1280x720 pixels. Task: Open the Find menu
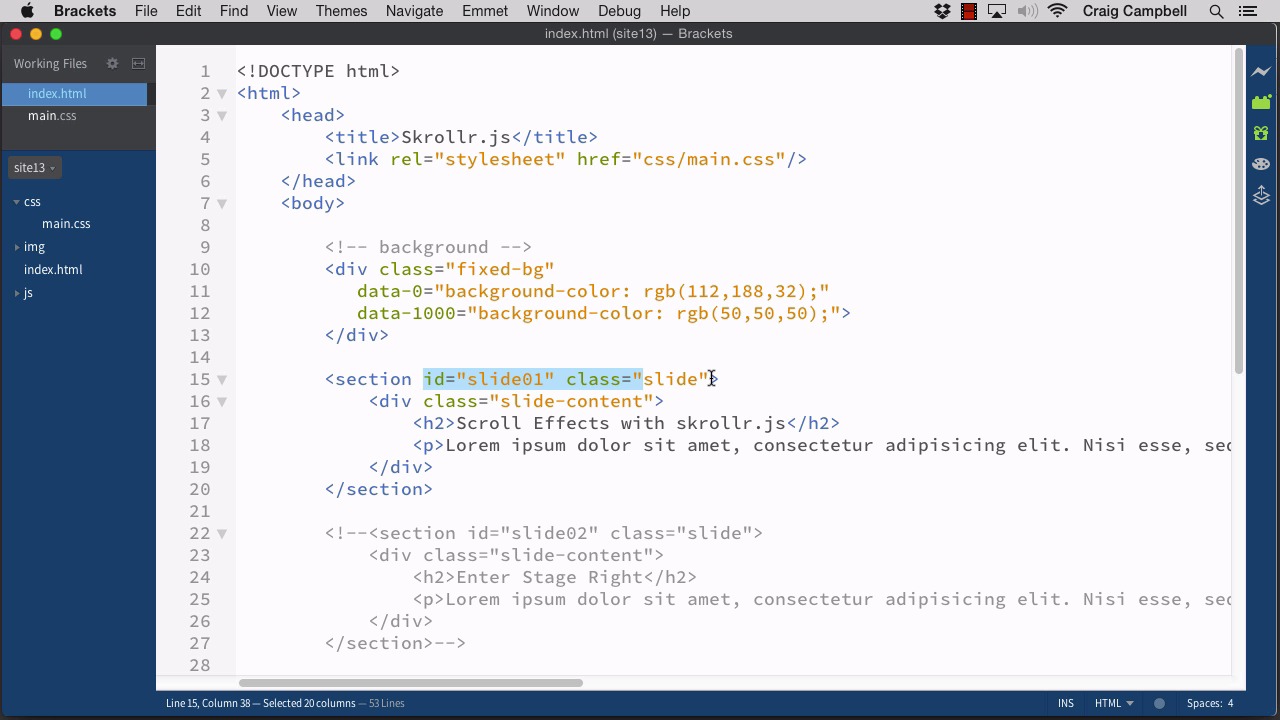tap(234, 11)
